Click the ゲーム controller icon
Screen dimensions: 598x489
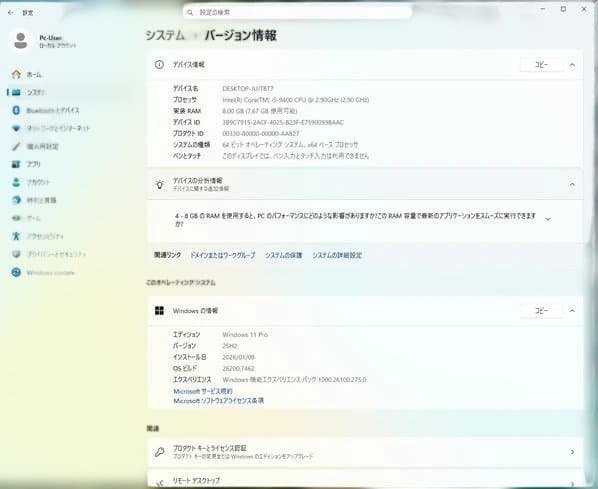click(16, 218)
